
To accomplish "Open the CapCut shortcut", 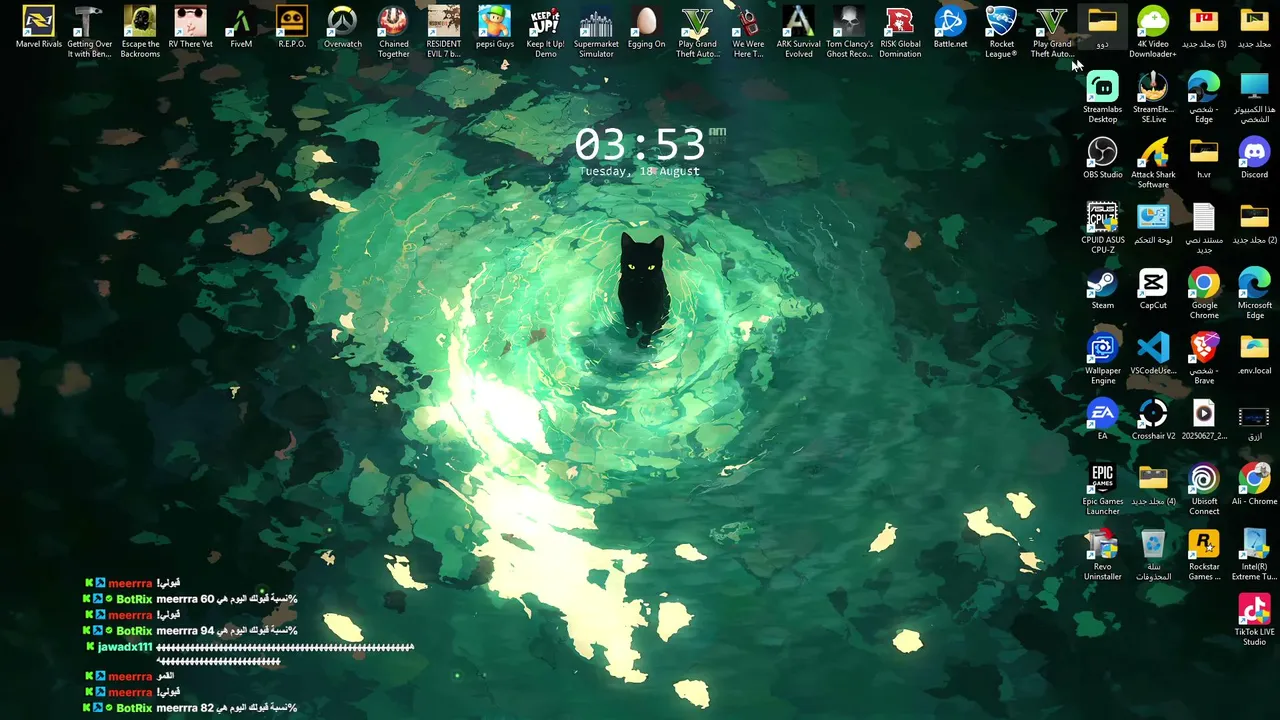I will [x=1153, y=288].
